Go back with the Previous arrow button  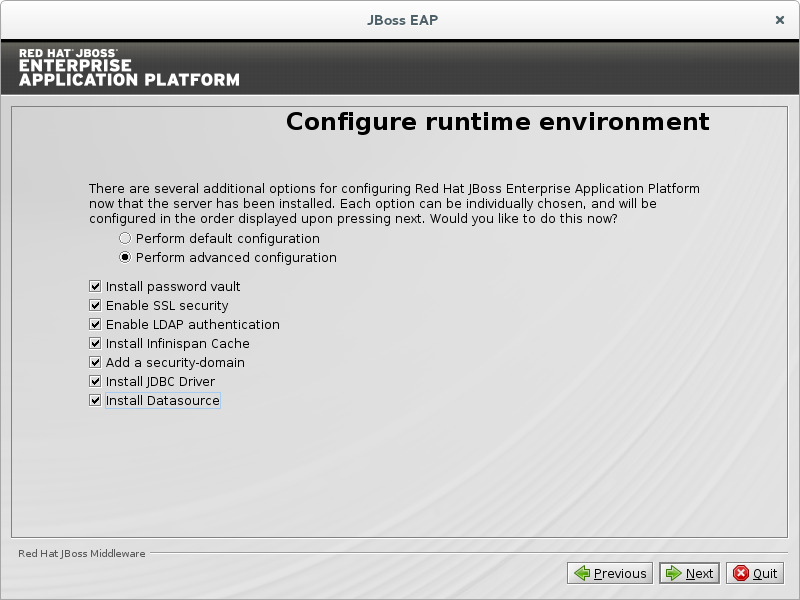tap(610, 573)
